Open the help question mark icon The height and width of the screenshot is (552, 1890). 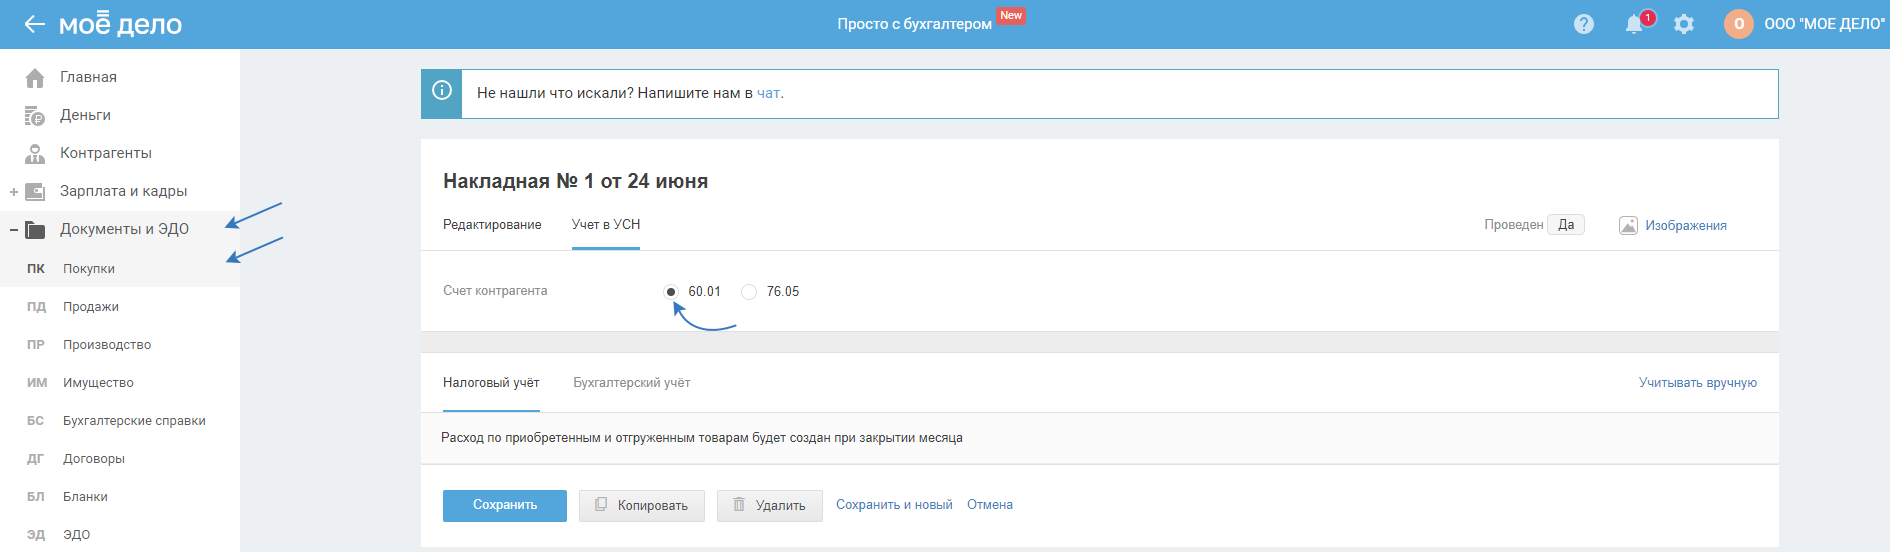pyautogui.click(x=1583, y=24)
